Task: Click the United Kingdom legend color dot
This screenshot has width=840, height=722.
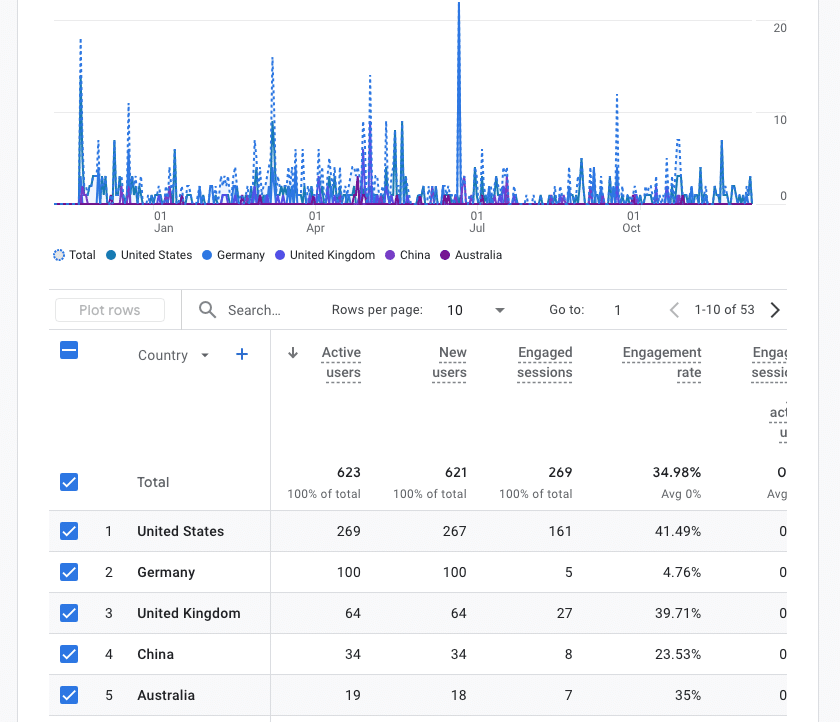Action: [281, 255]
